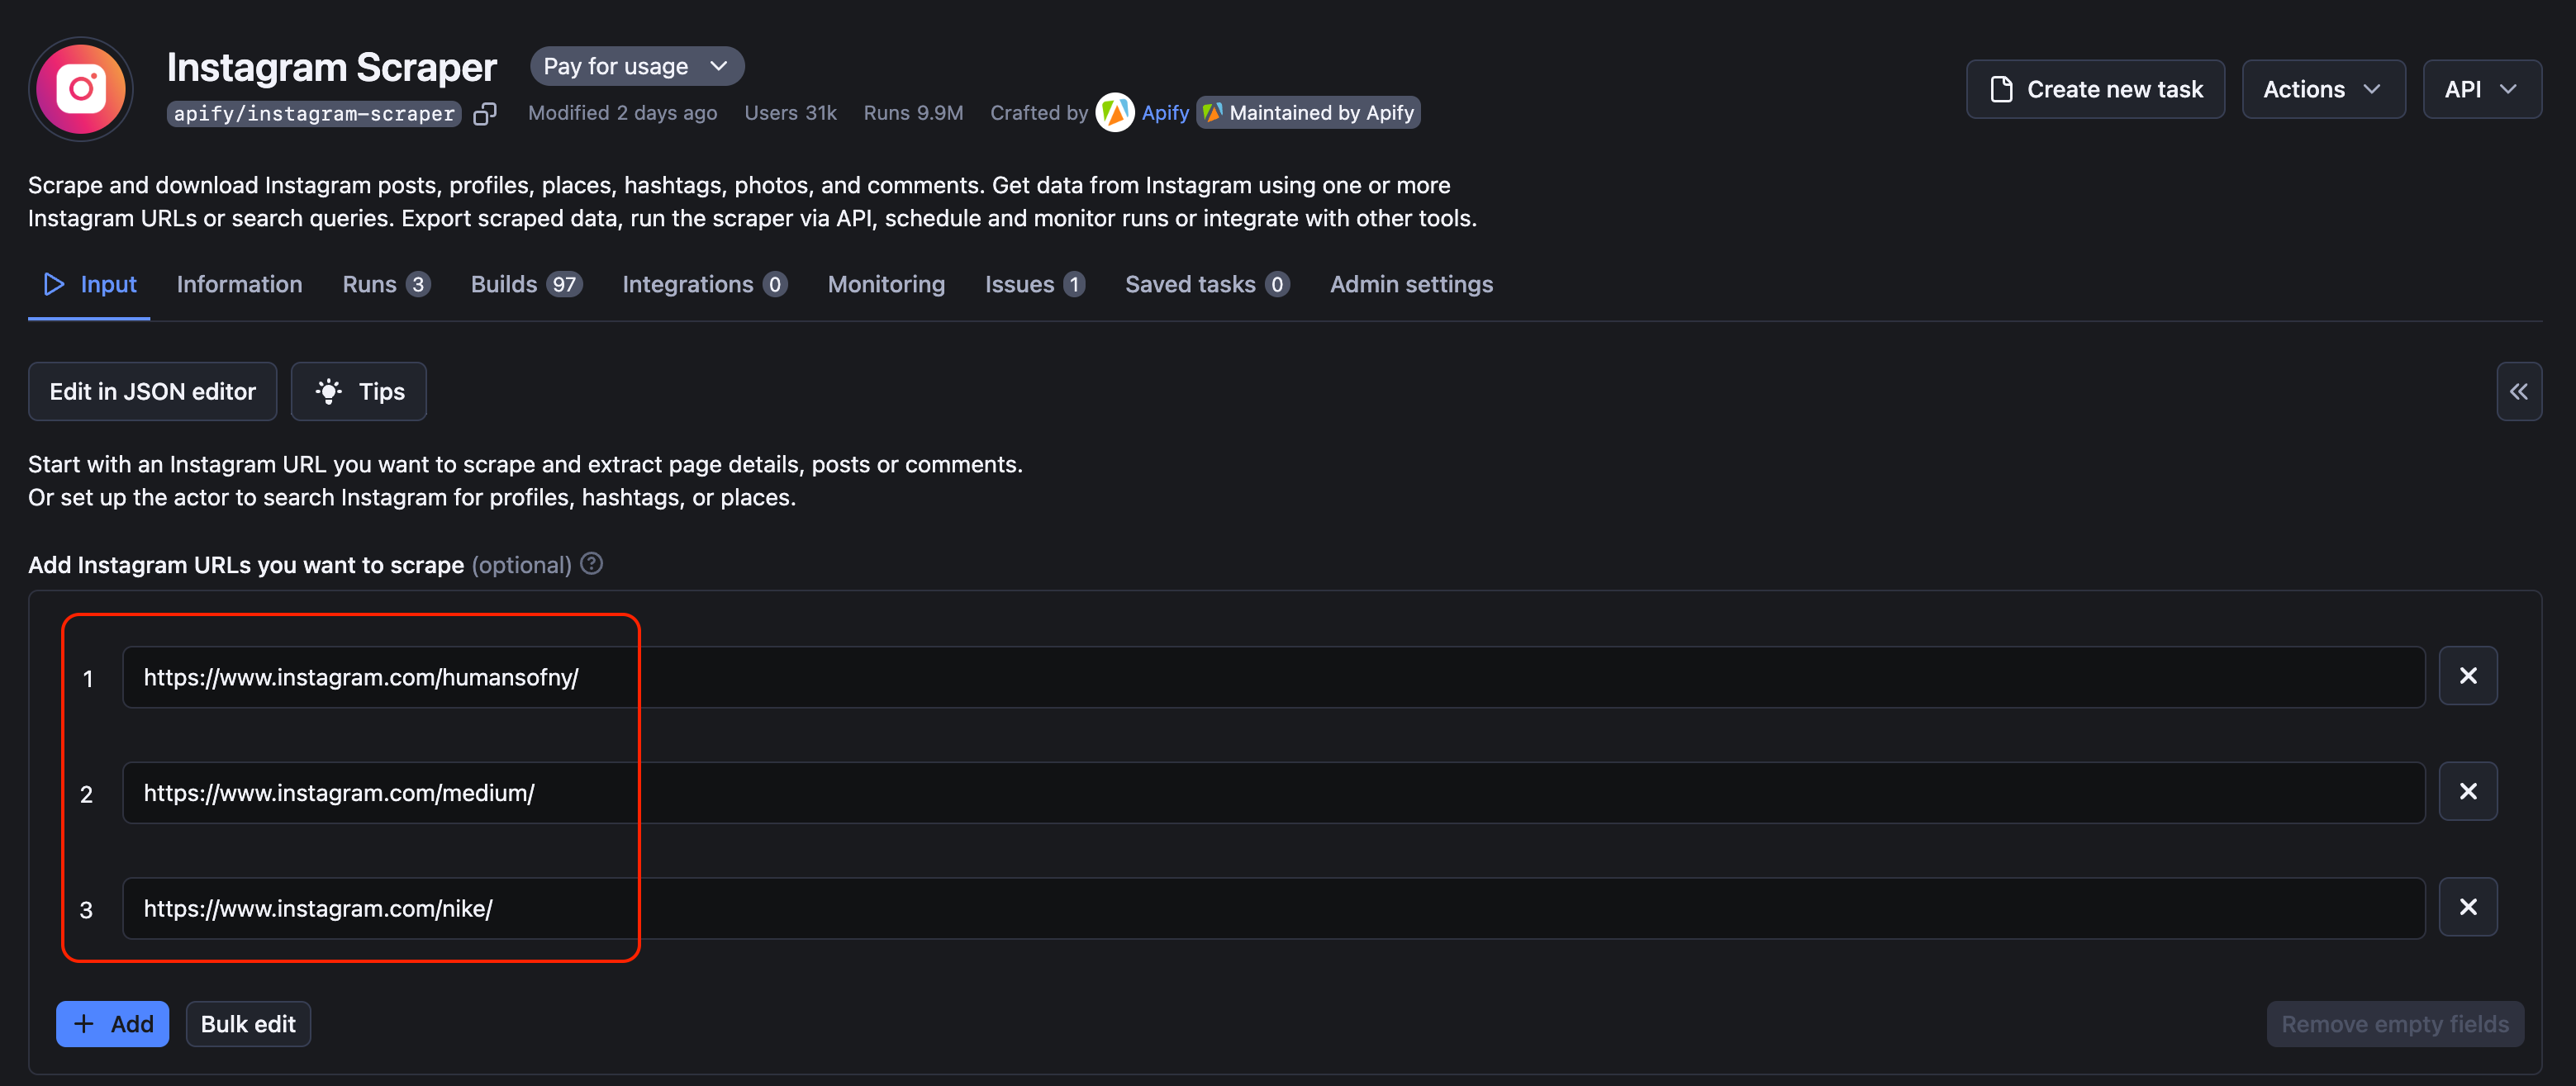Open the Tips lightbulb button
The width and height of the screenshot is (2576, 1086).
pos(359,392)
